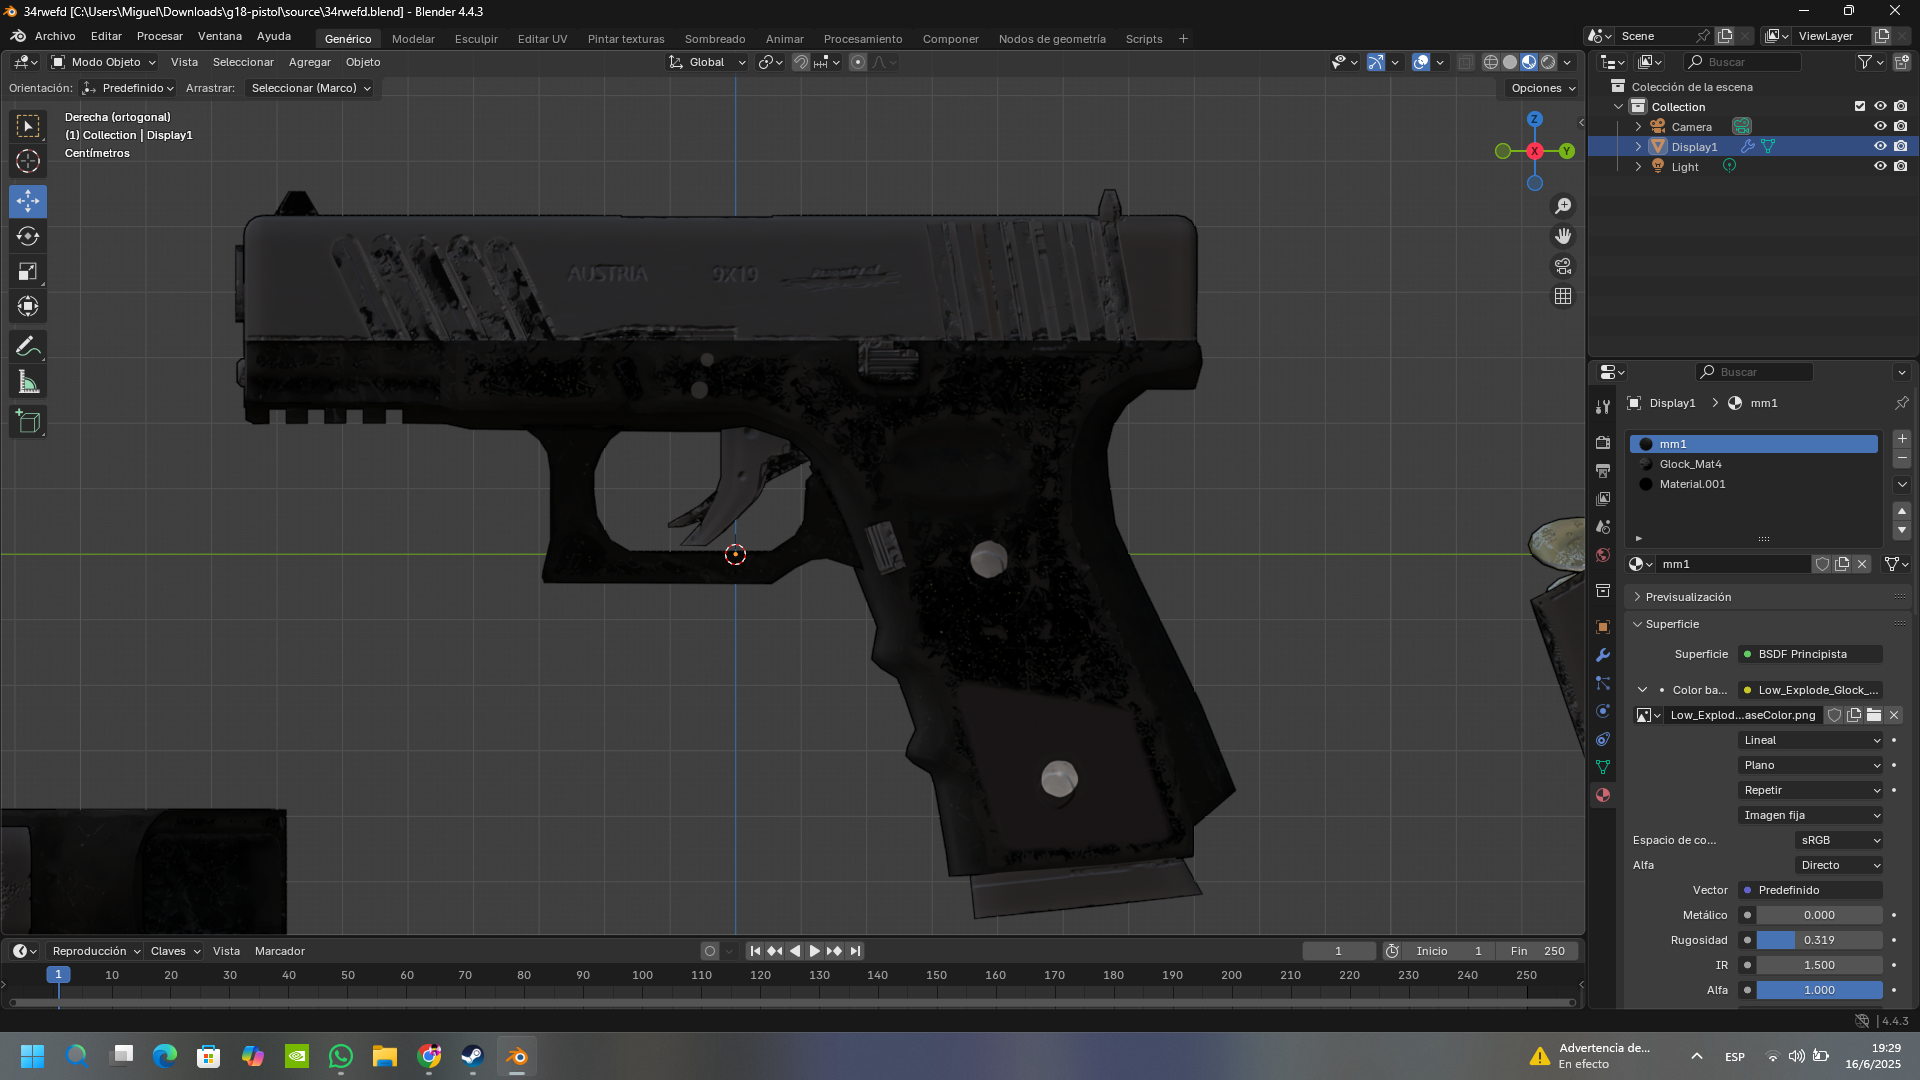The image size is (1920, 1080).
Task: Click the BSDF Principista surface button
Action: point(1811,654)
